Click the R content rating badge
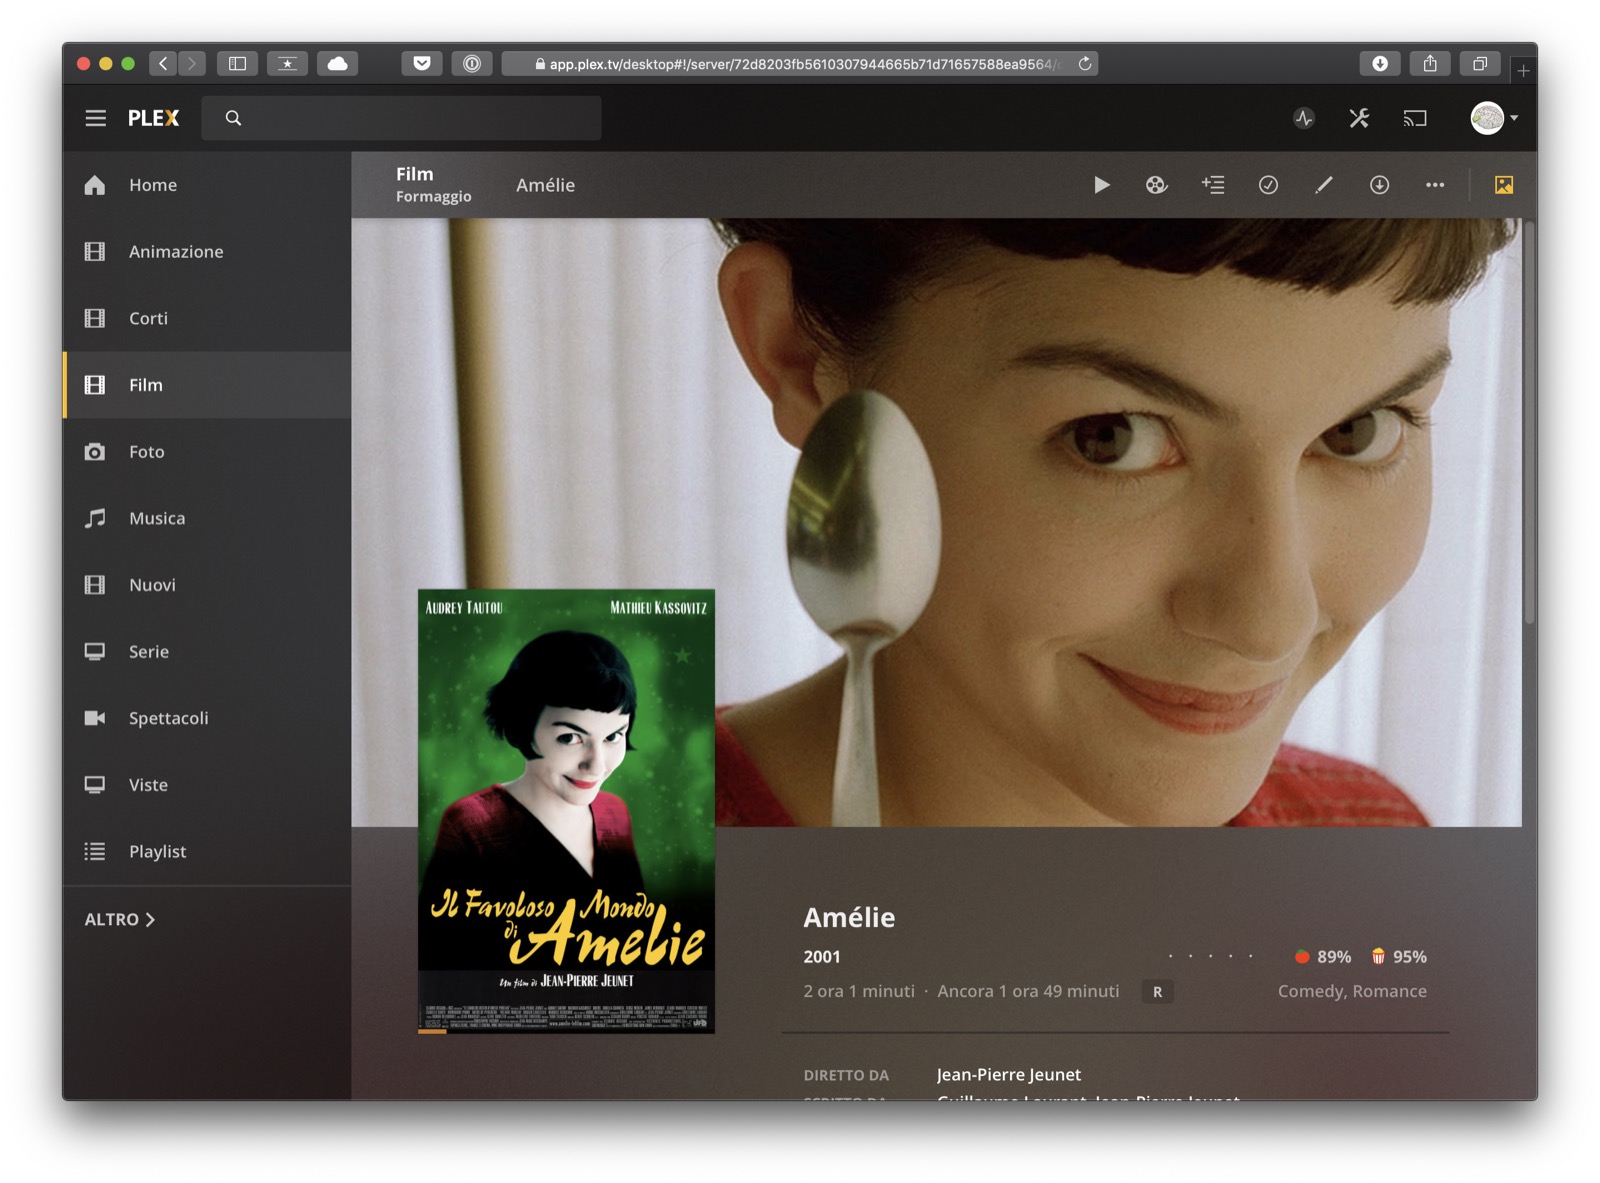This screenshot has width=1600, height=1183. pyautogui.click(x=1157, y=992)
